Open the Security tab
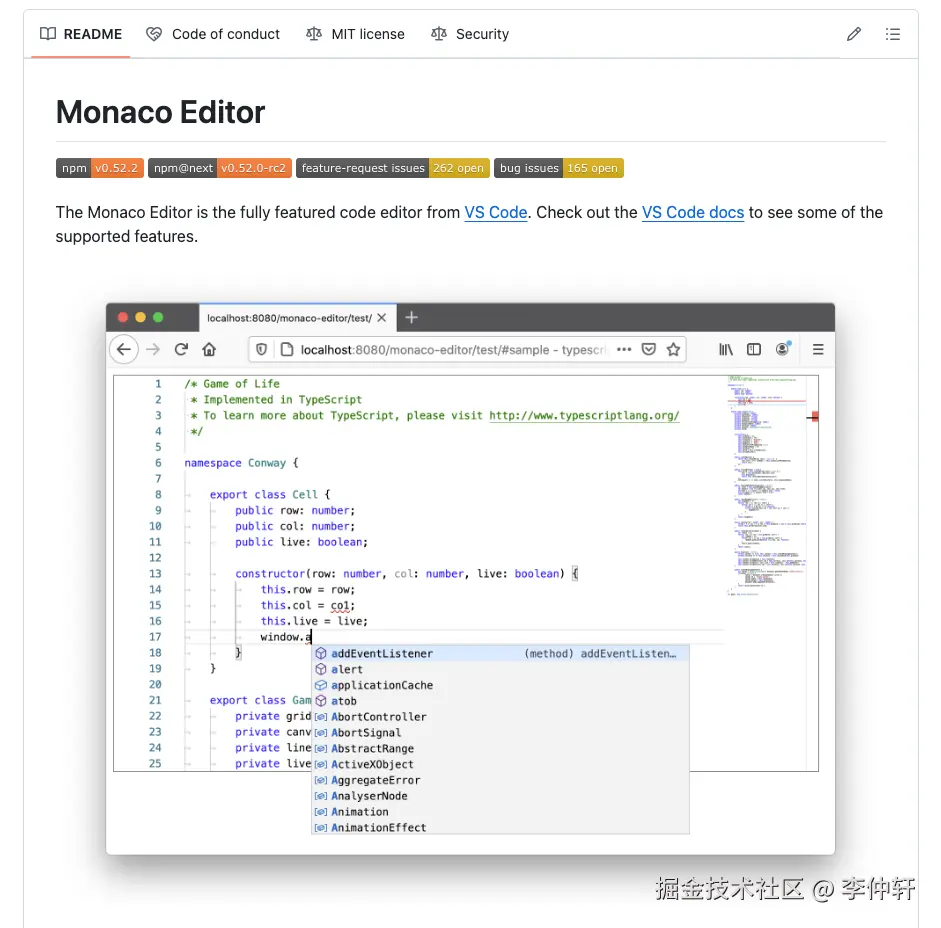The height and width of the screenshot is (928, 941). [x=470, y=34]
